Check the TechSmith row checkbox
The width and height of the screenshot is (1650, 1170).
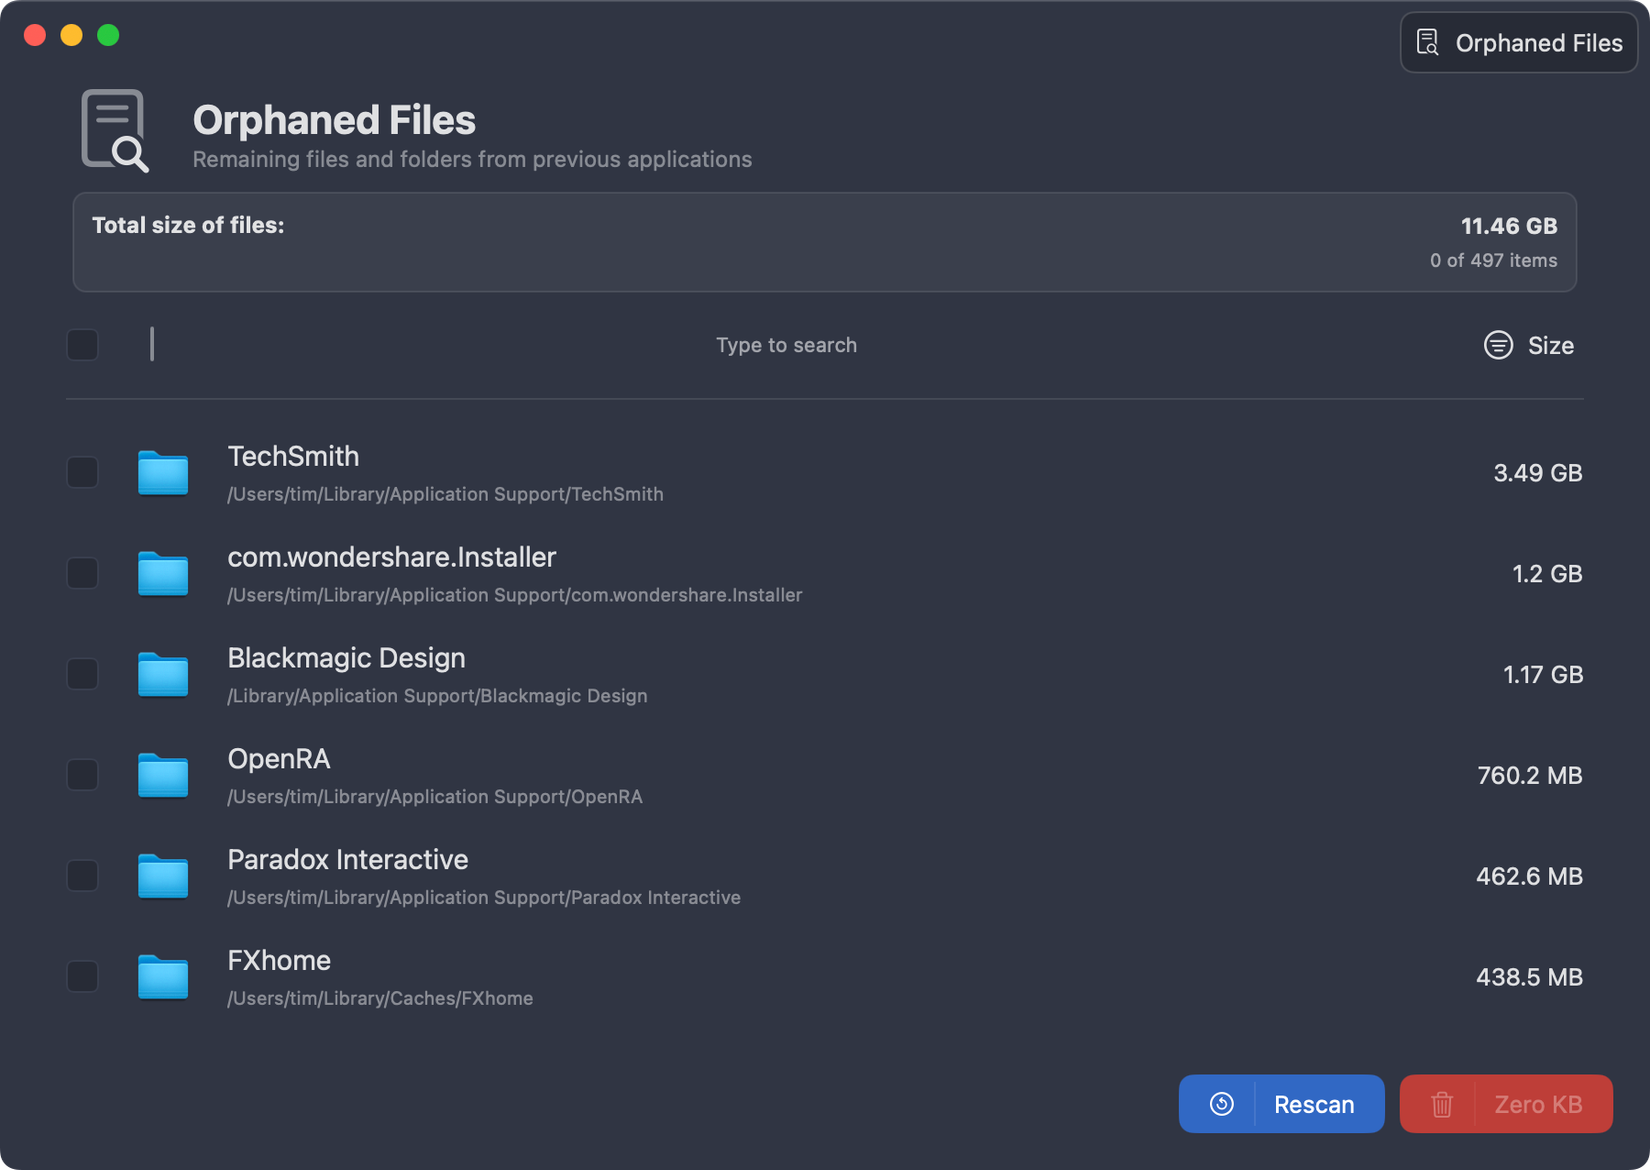click(x=82, y=473)
